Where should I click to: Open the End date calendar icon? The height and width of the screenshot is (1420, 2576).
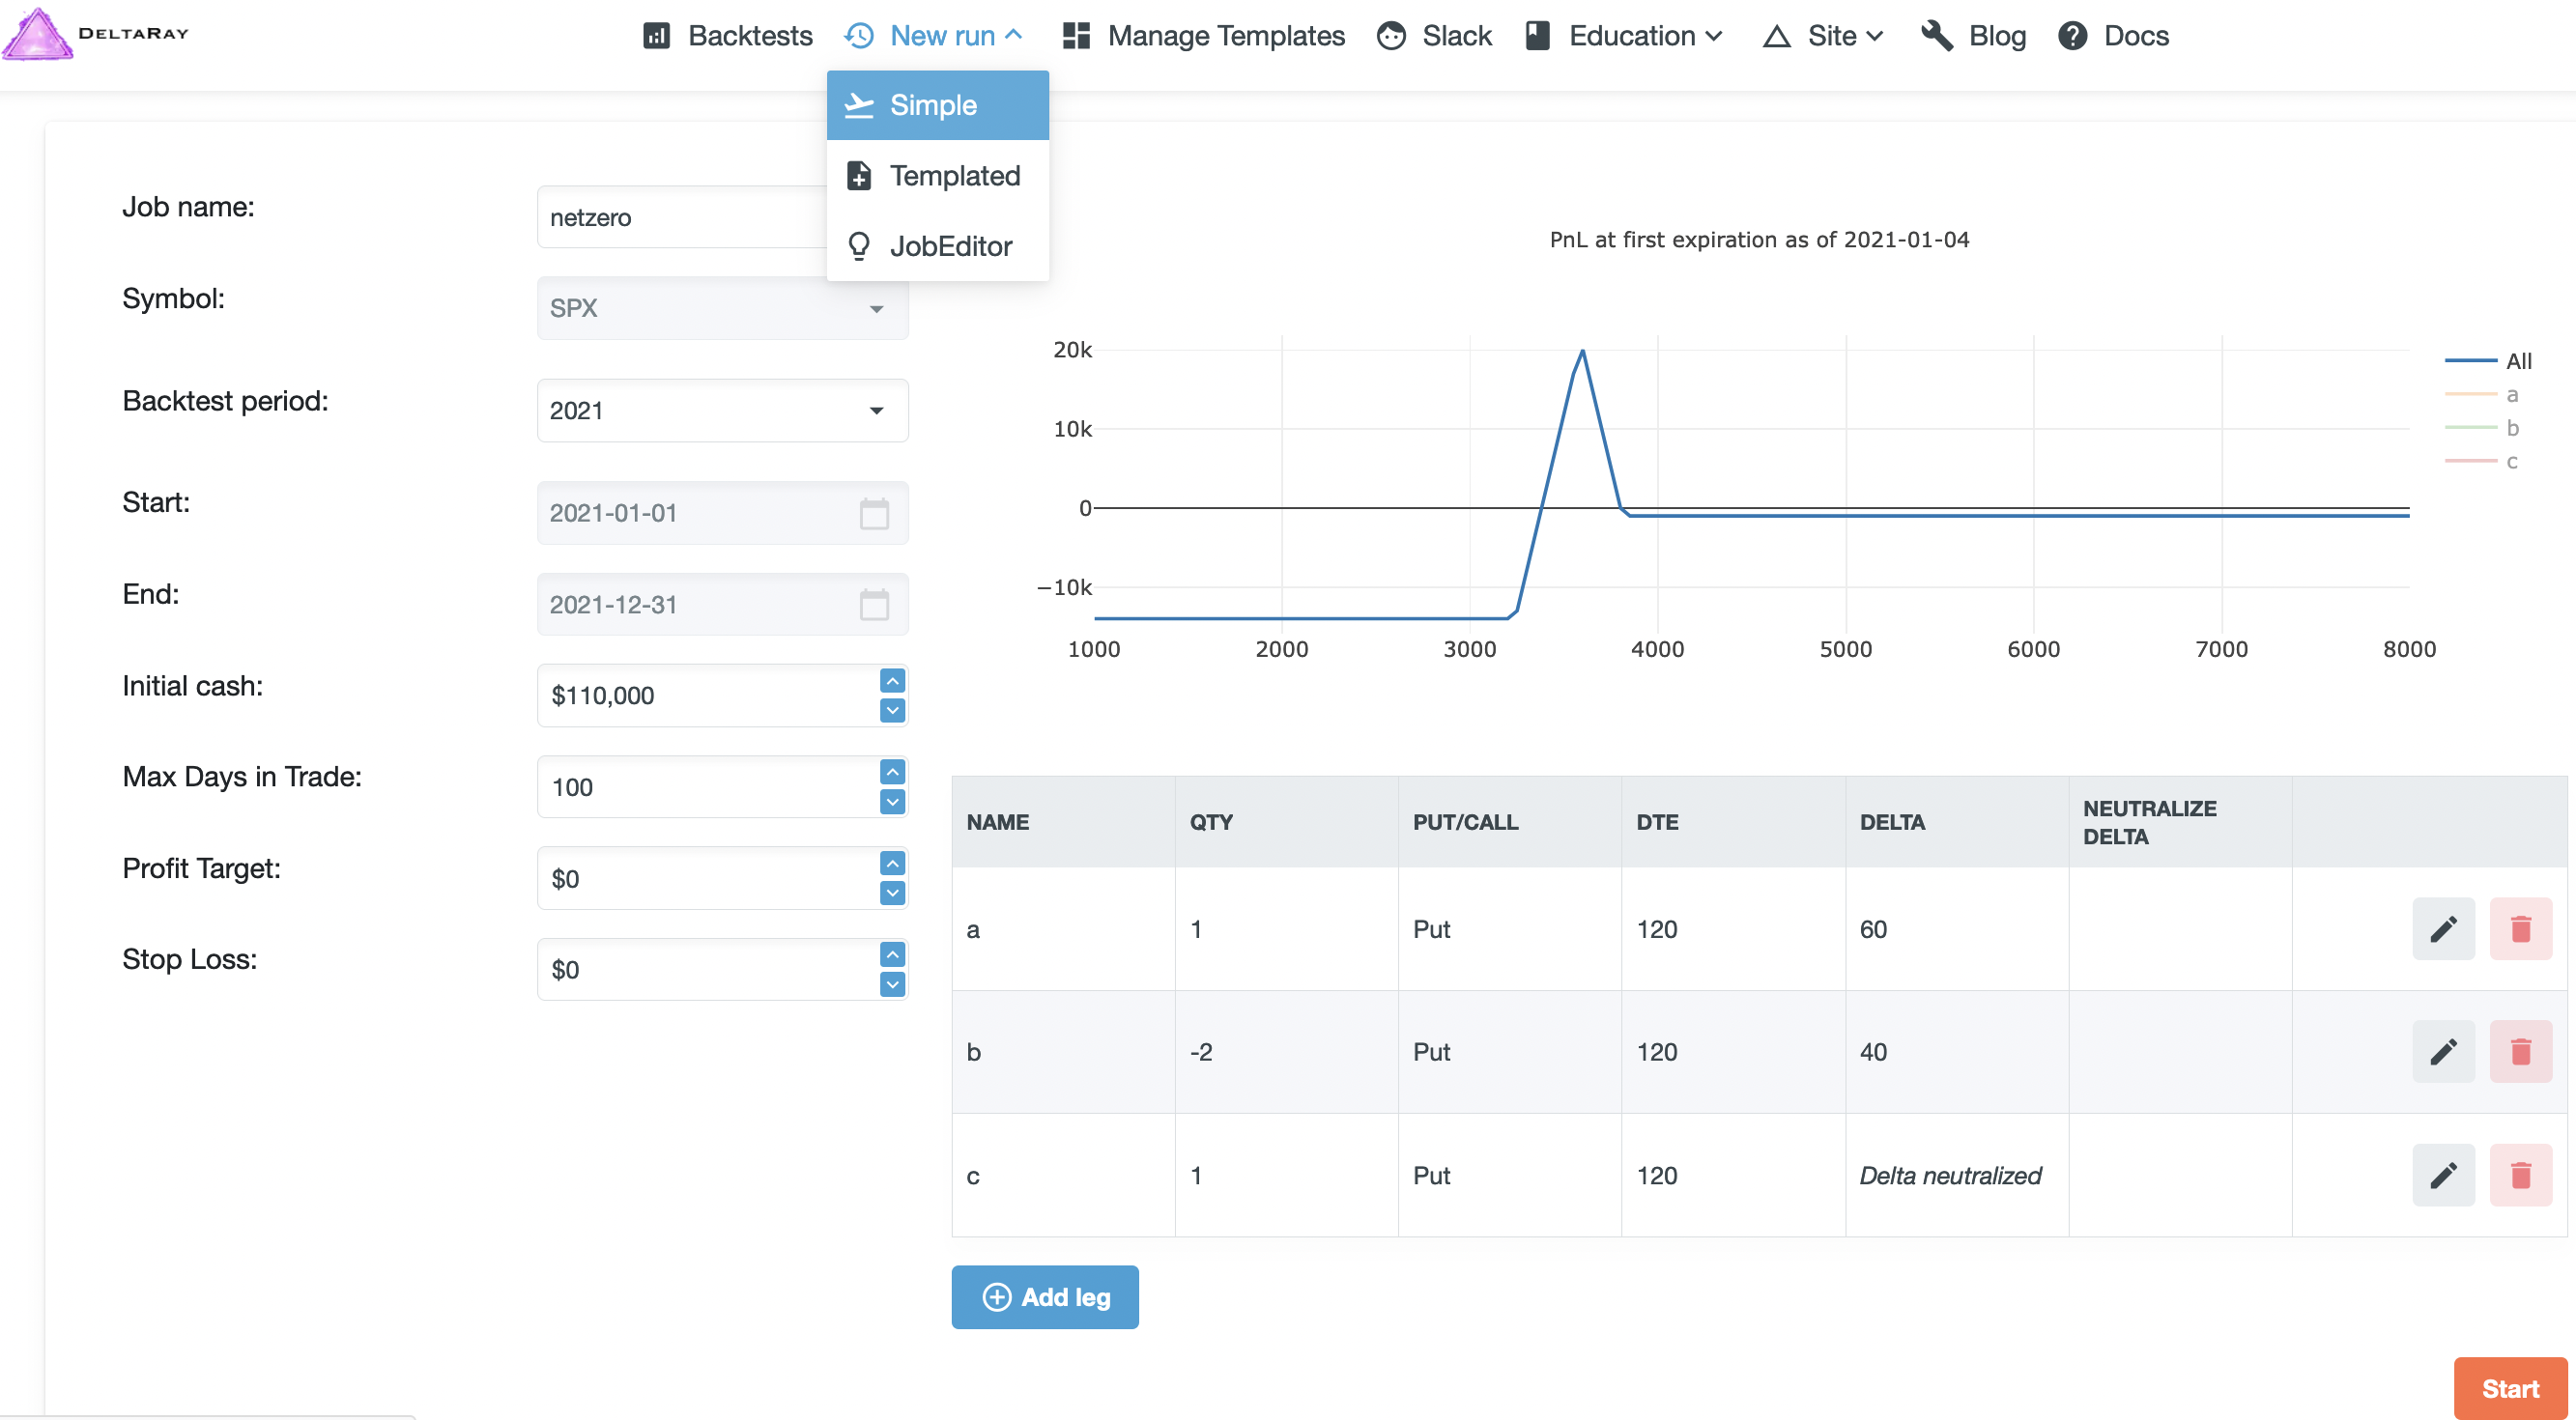874,604
